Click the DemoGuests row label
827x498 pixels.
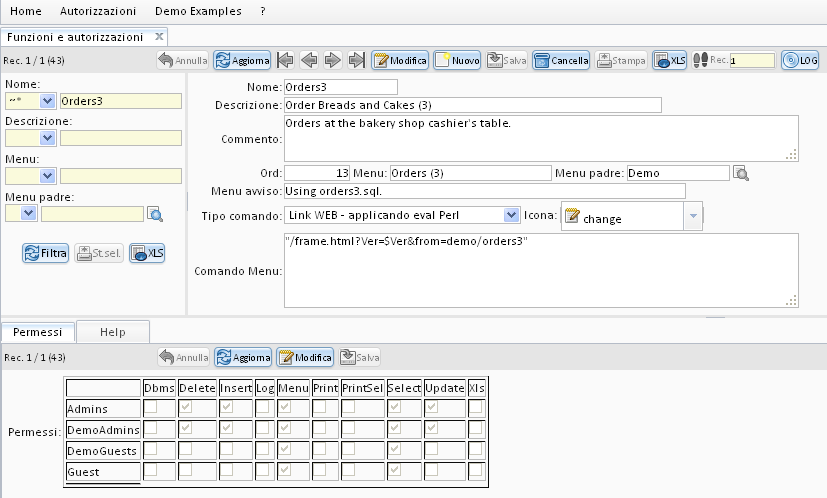(103, 451)
